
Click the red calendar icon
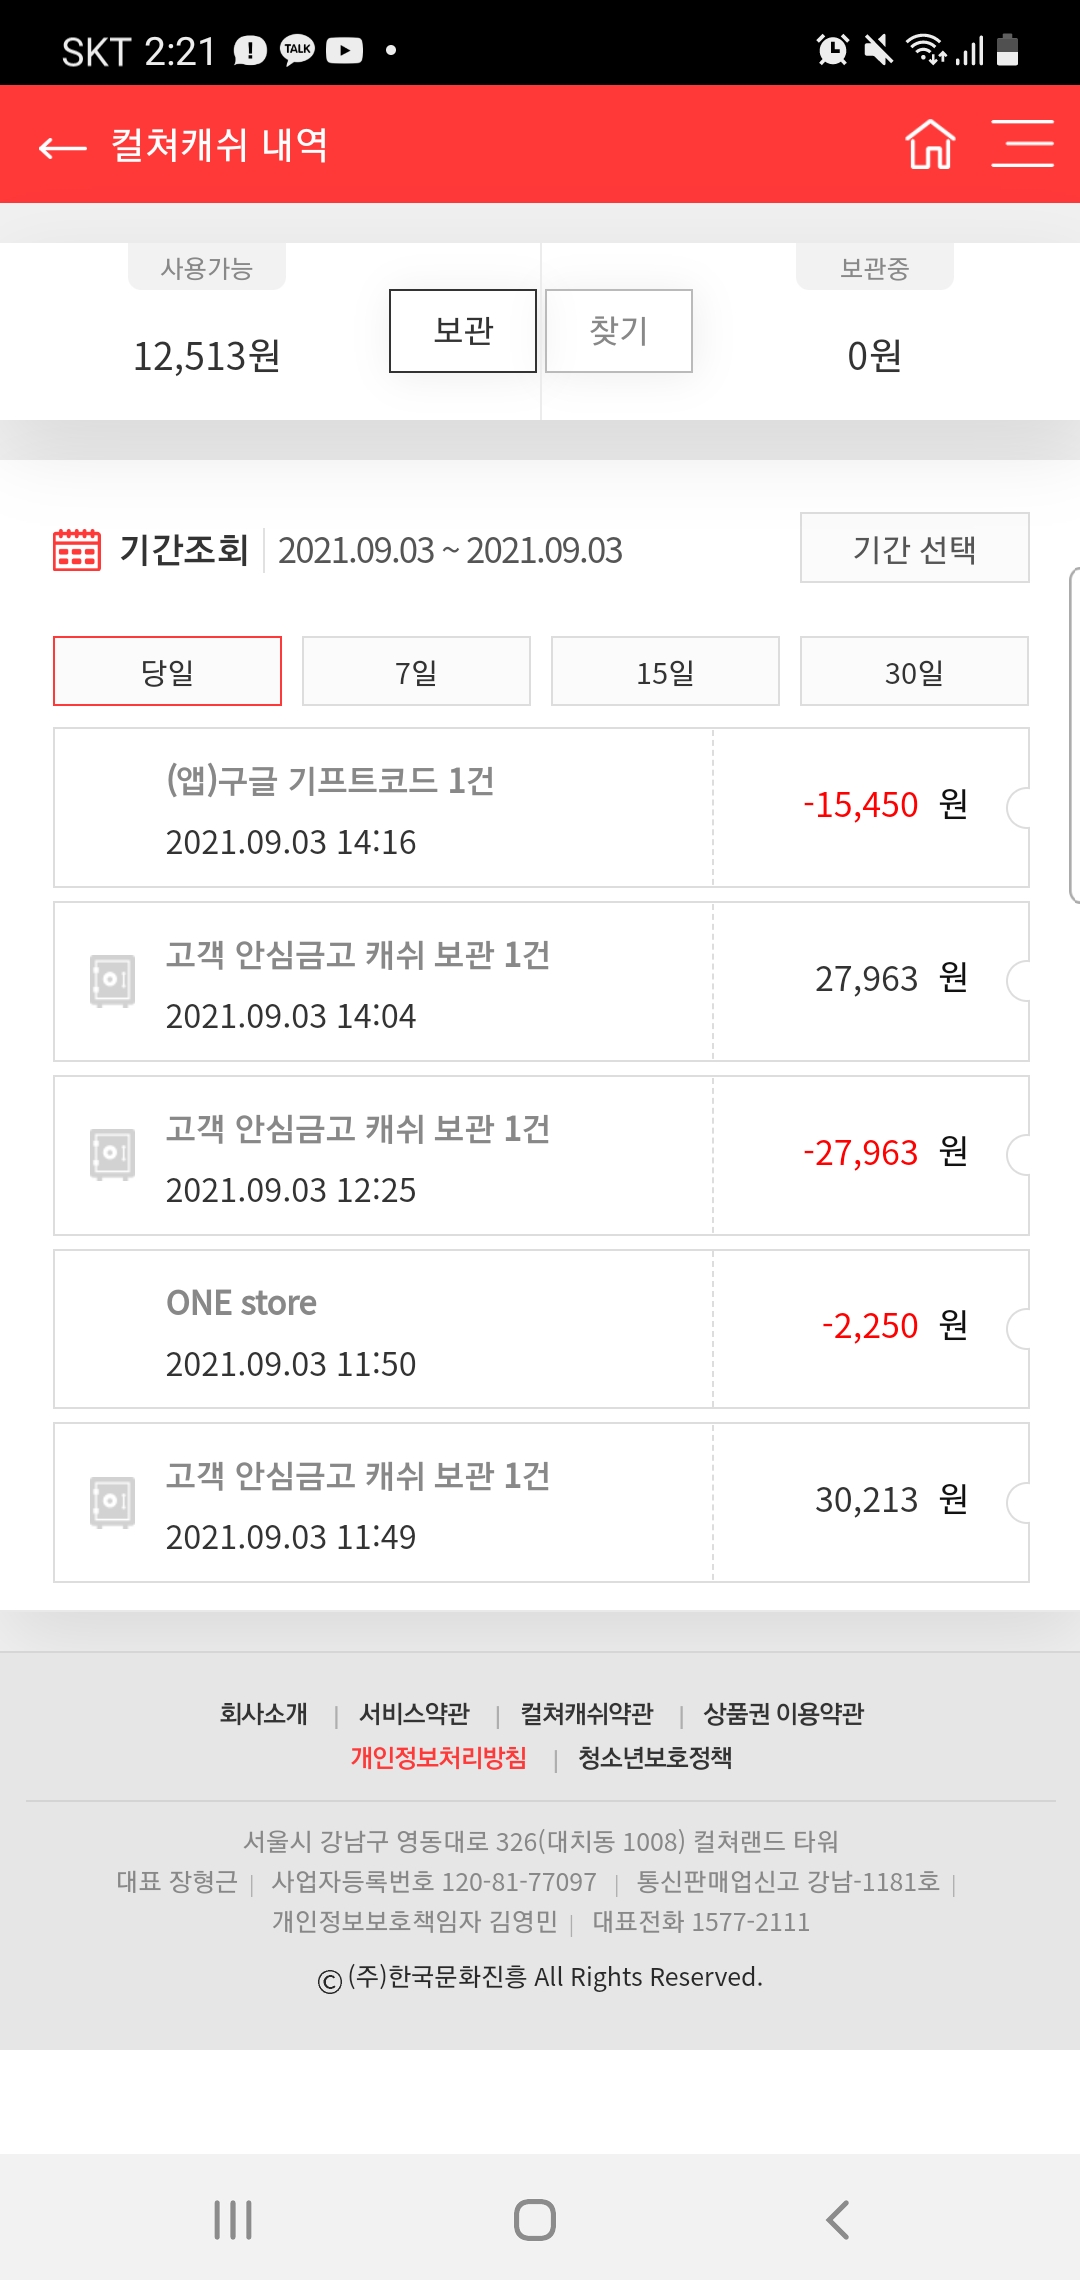76,550
